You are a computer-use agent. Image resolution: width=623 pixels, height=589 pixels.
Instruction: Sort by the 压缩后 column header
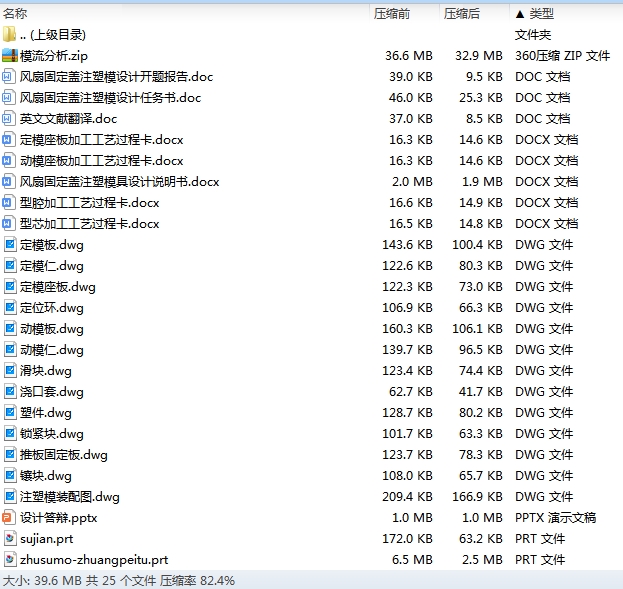462,14
